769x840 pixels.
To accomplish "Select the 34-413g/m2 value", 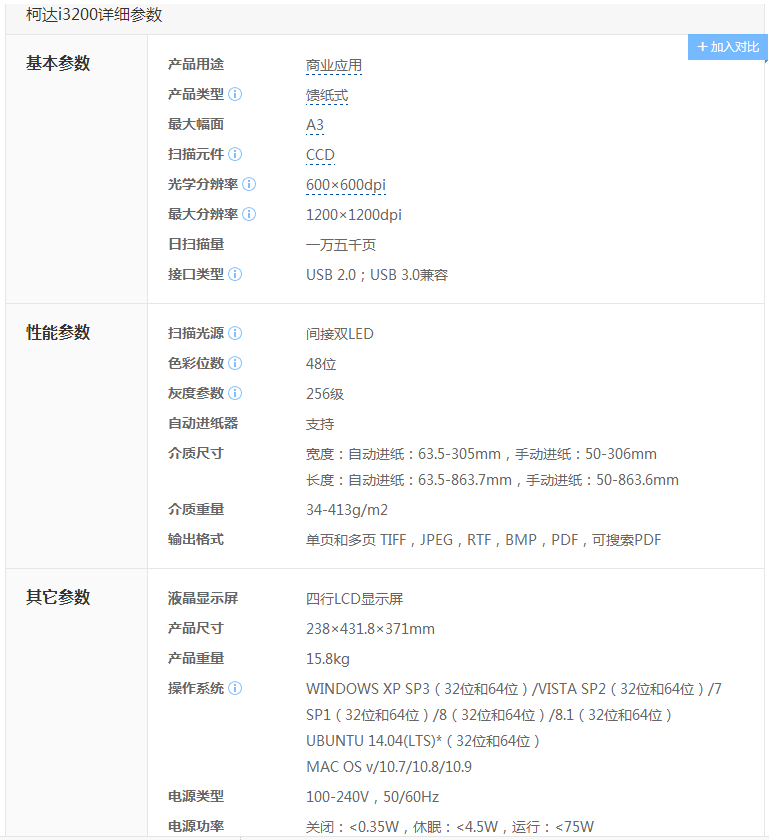I will coord(347,509).
